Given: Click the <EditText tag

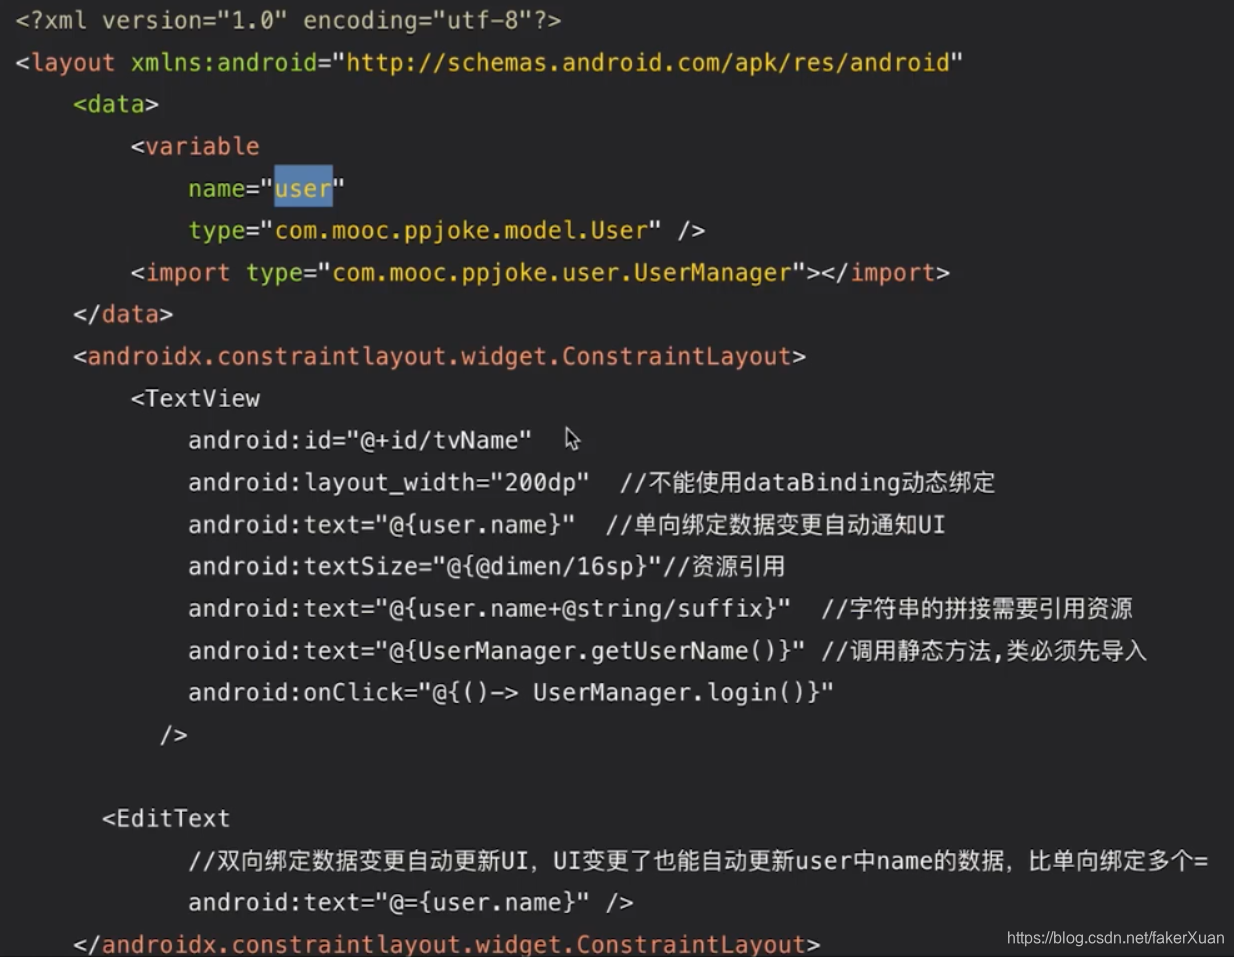Looking at the screenshot, I should [166, 818].
